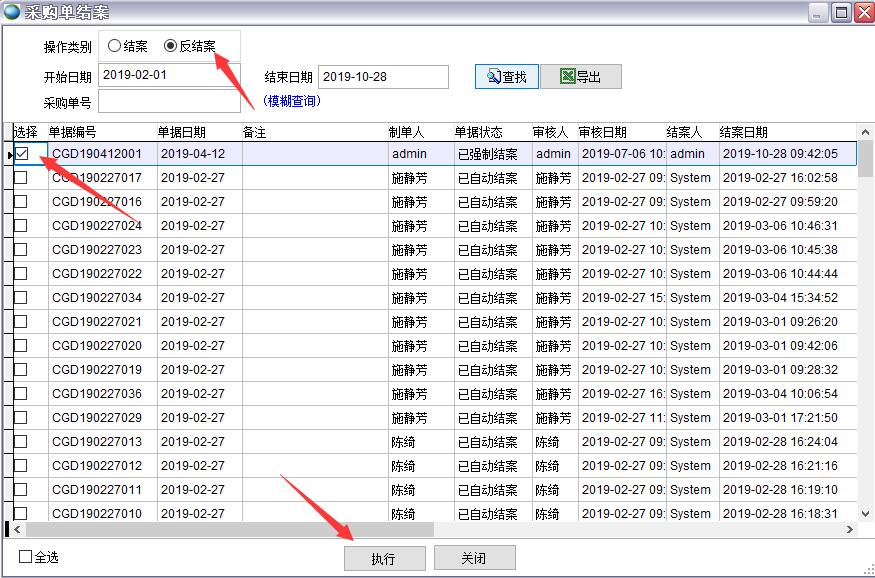
Task: Click the 查找 search button
Action: [506, 77]
